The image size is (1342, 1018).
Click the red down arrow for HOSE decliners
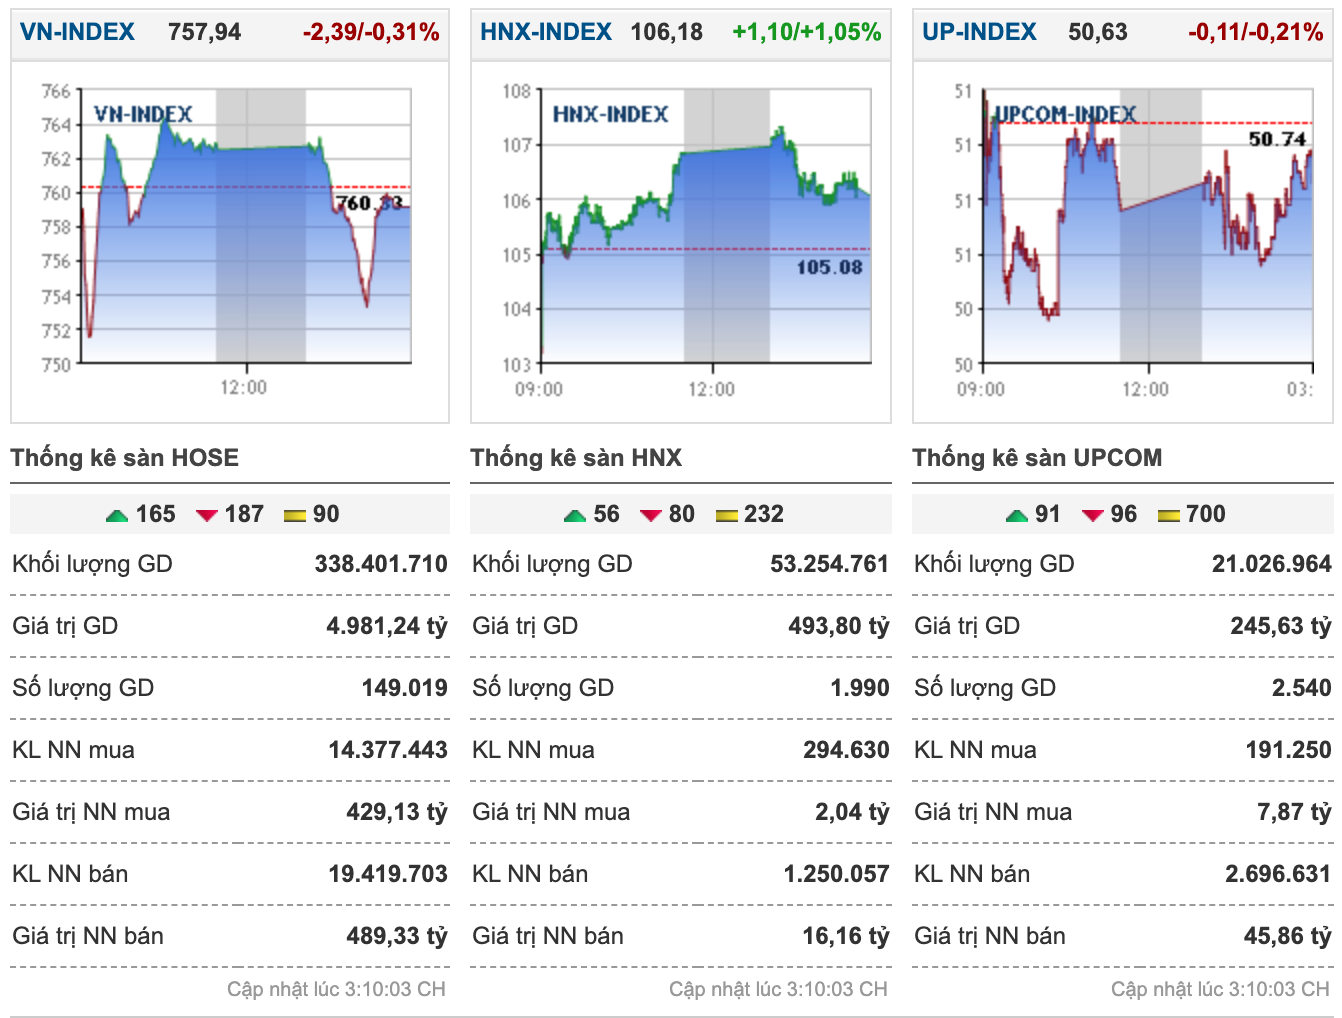tap(207, 516)
